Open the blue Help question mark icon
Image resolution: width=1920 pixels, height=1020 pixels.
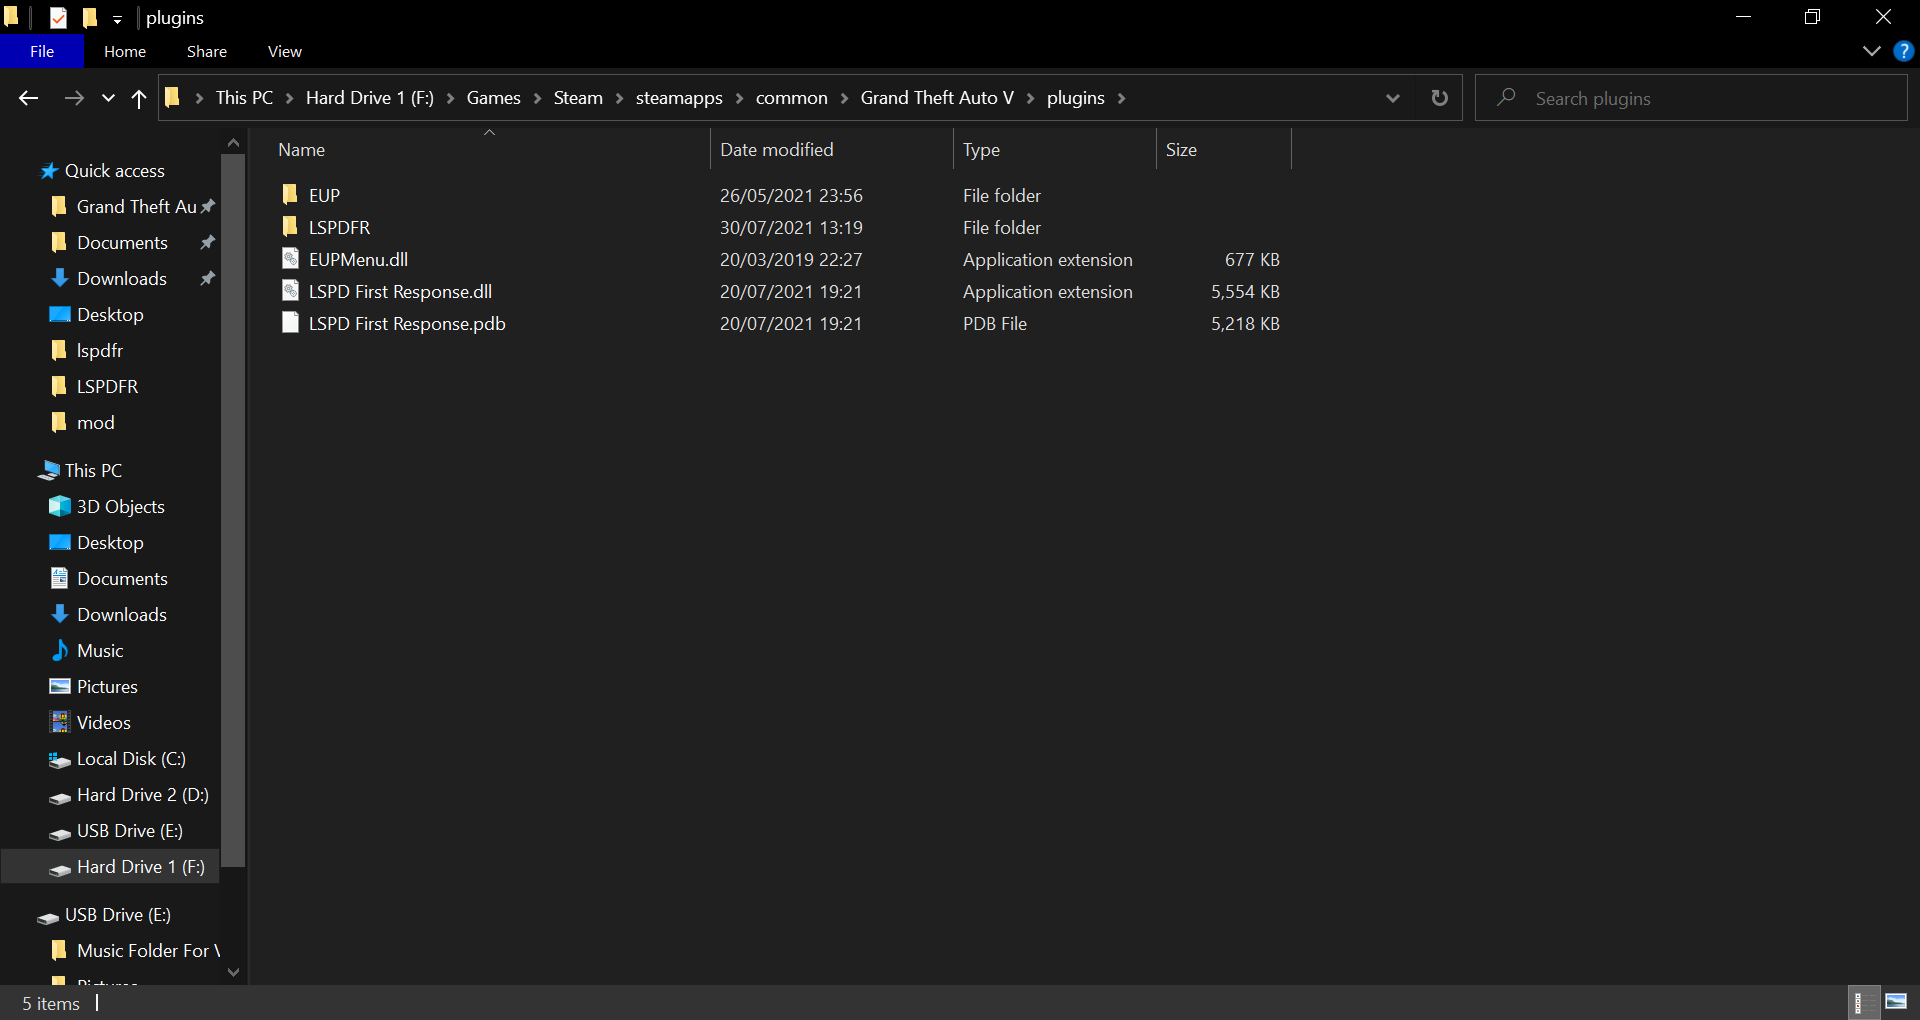1903,51
